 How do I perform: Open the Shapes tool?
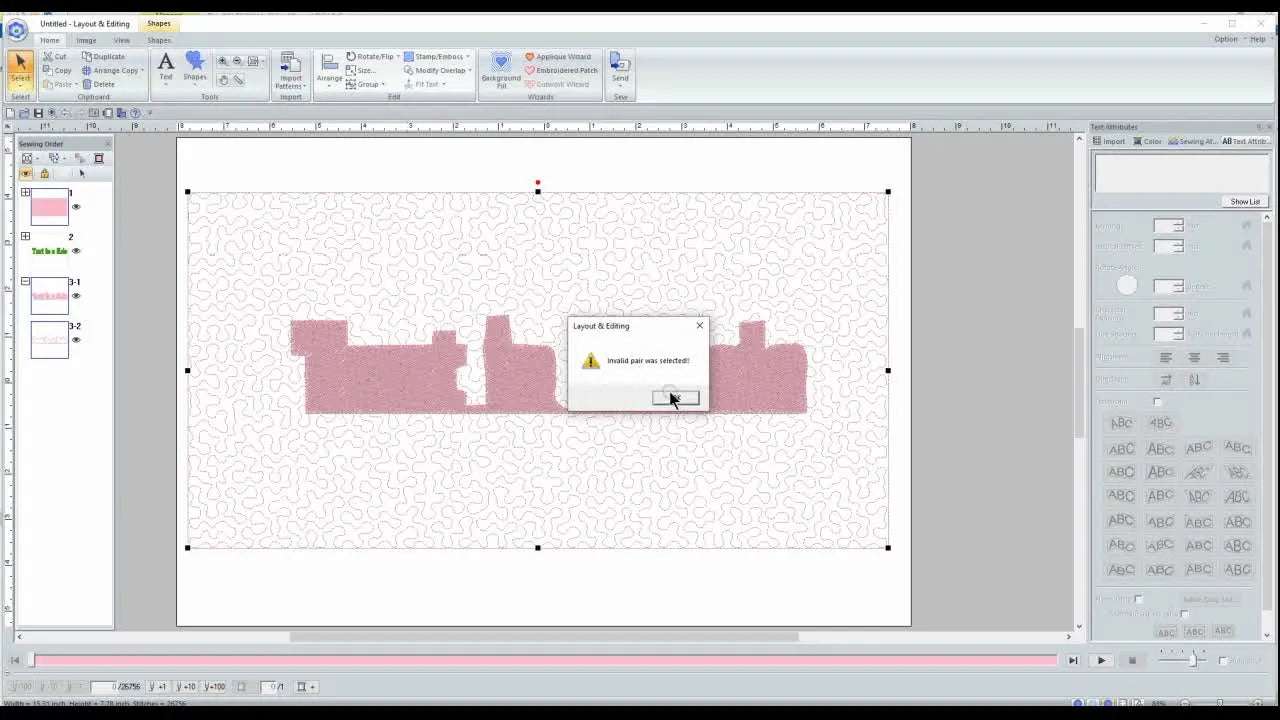tap(195, 68)
